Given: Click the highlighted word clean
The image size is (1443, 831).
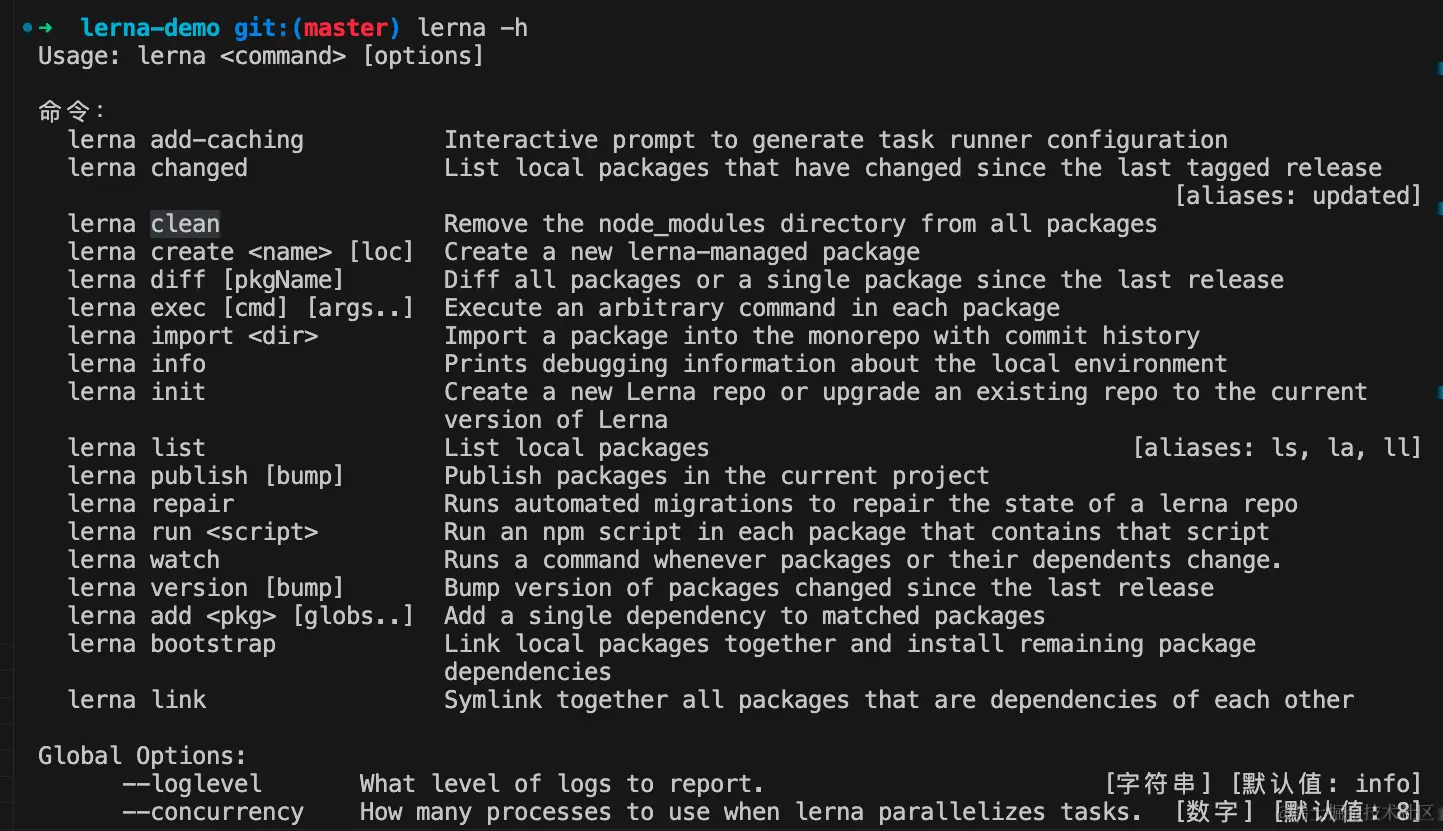Looking at the screenshot, I should [x=185, y=224].
